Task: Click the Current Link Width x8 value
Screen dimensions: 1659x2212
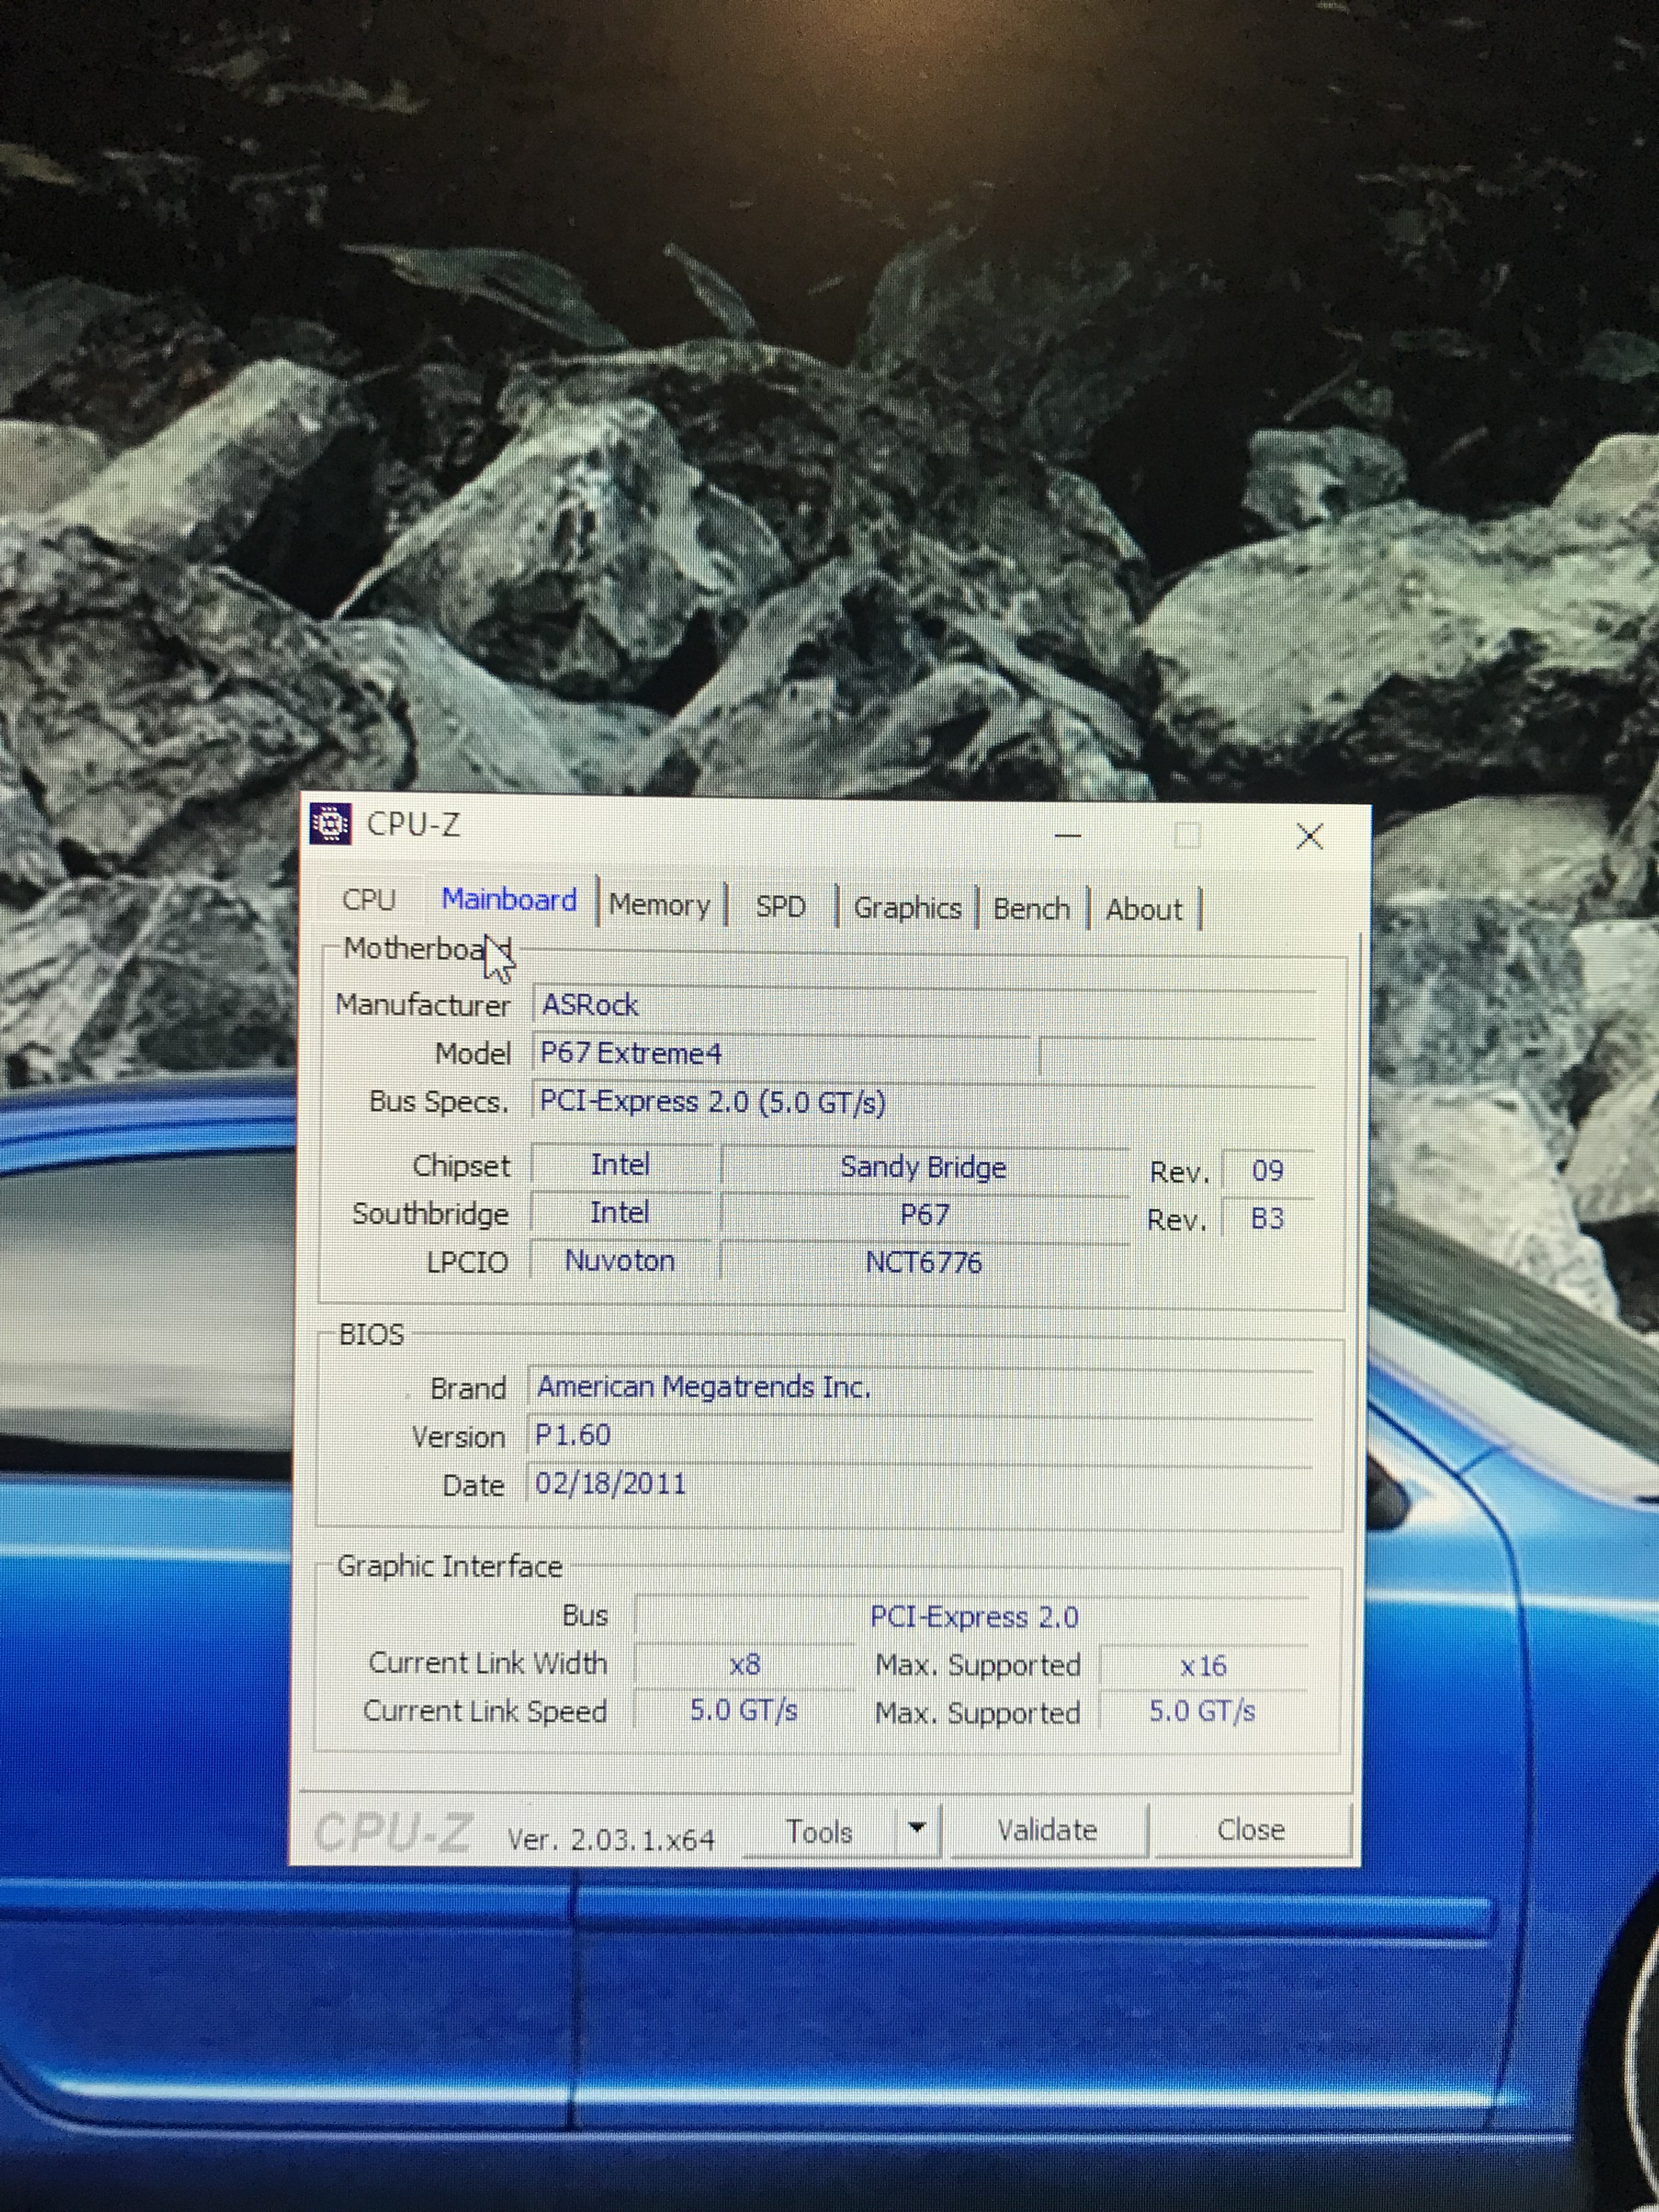Action: pos(745,1665)
